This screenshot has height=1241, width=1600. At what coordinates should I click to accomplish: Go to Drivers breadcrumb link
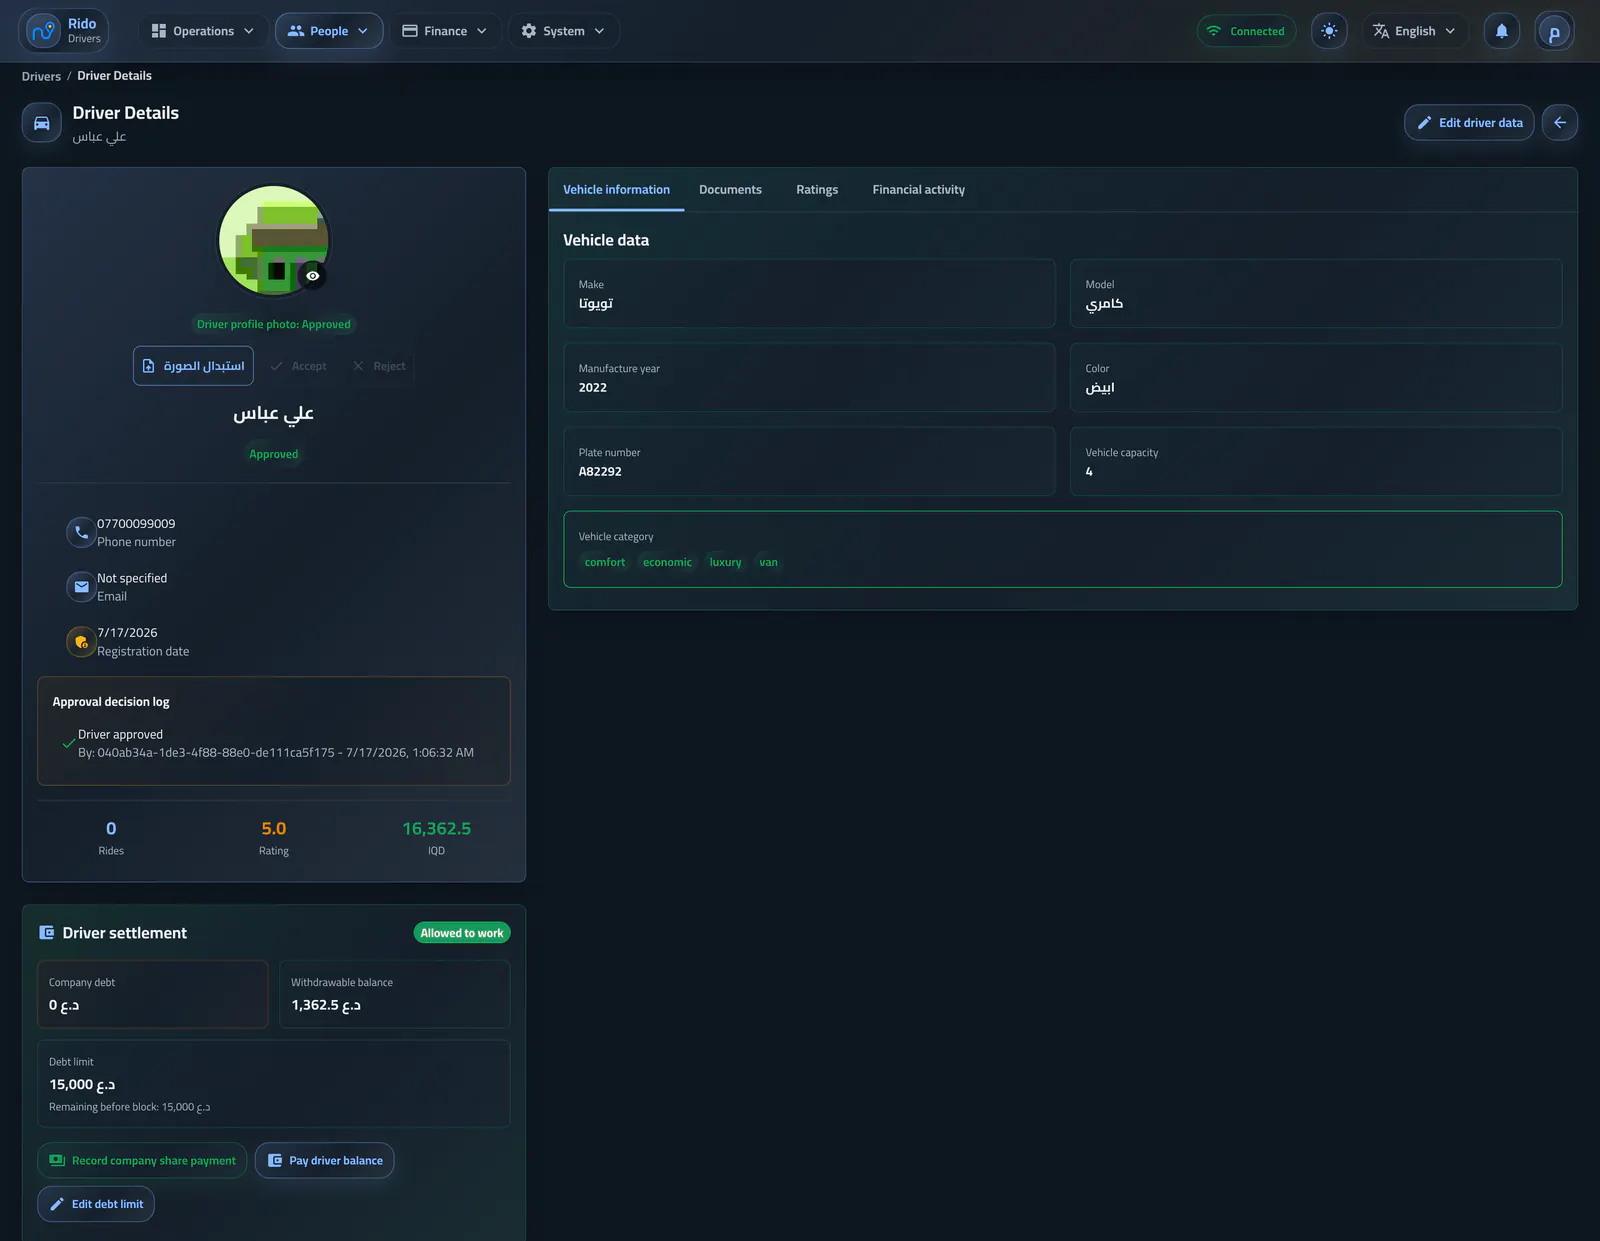[x=41, y=76]
